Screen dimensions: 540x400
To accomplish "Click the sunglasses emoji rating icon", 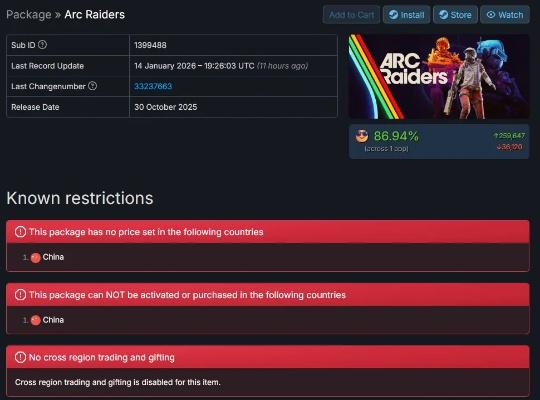I will 362,136.
